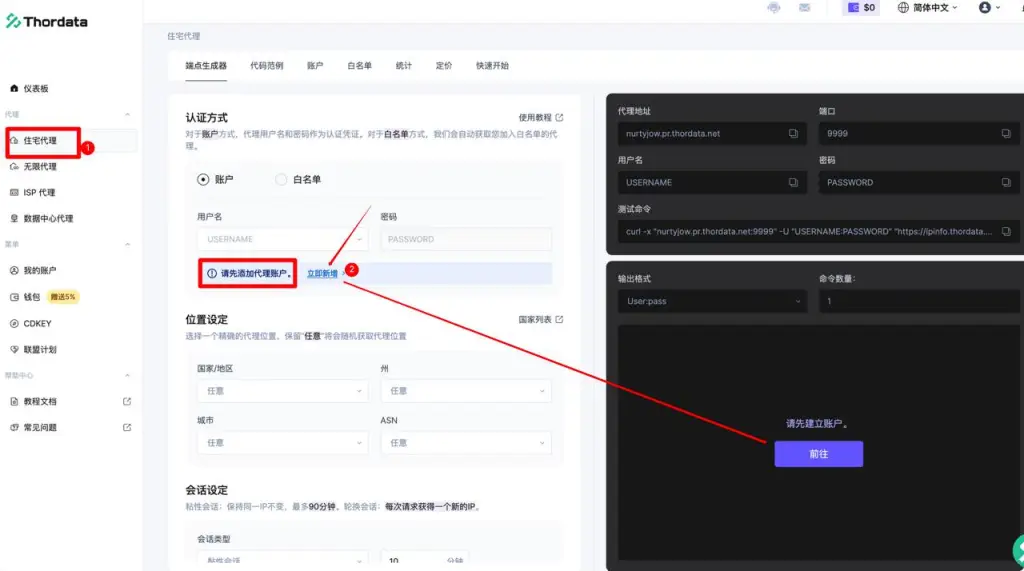Image resolution: width=1024 pixels, height=571 pixels.
Task: Select 住宅代理 in the sidebar
Action: (x=40, y=140)
